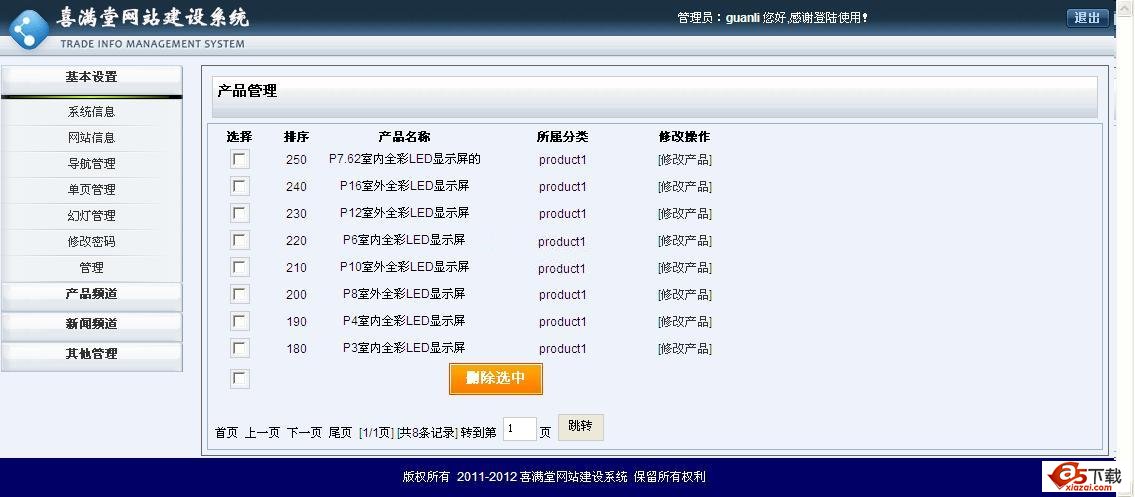1135x497 pixels.
Task: Mark the P6室内全彩LED显示屏 row checkbox
Action: (240, 240)
